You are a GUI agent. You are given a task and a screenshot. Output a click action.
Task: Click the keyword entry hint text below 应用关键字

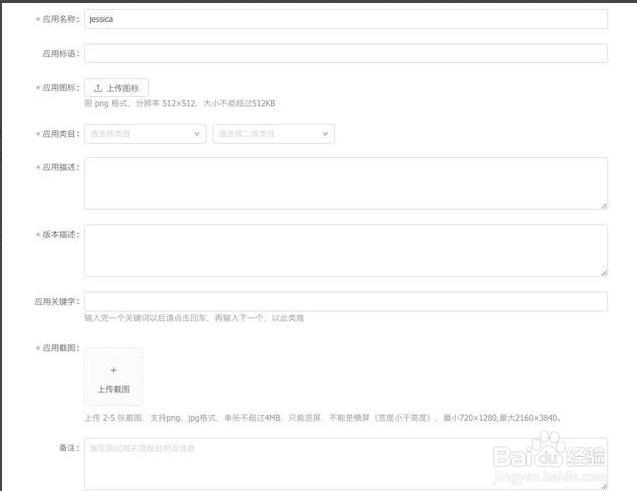pyautogui.click(x=194, y=318)
